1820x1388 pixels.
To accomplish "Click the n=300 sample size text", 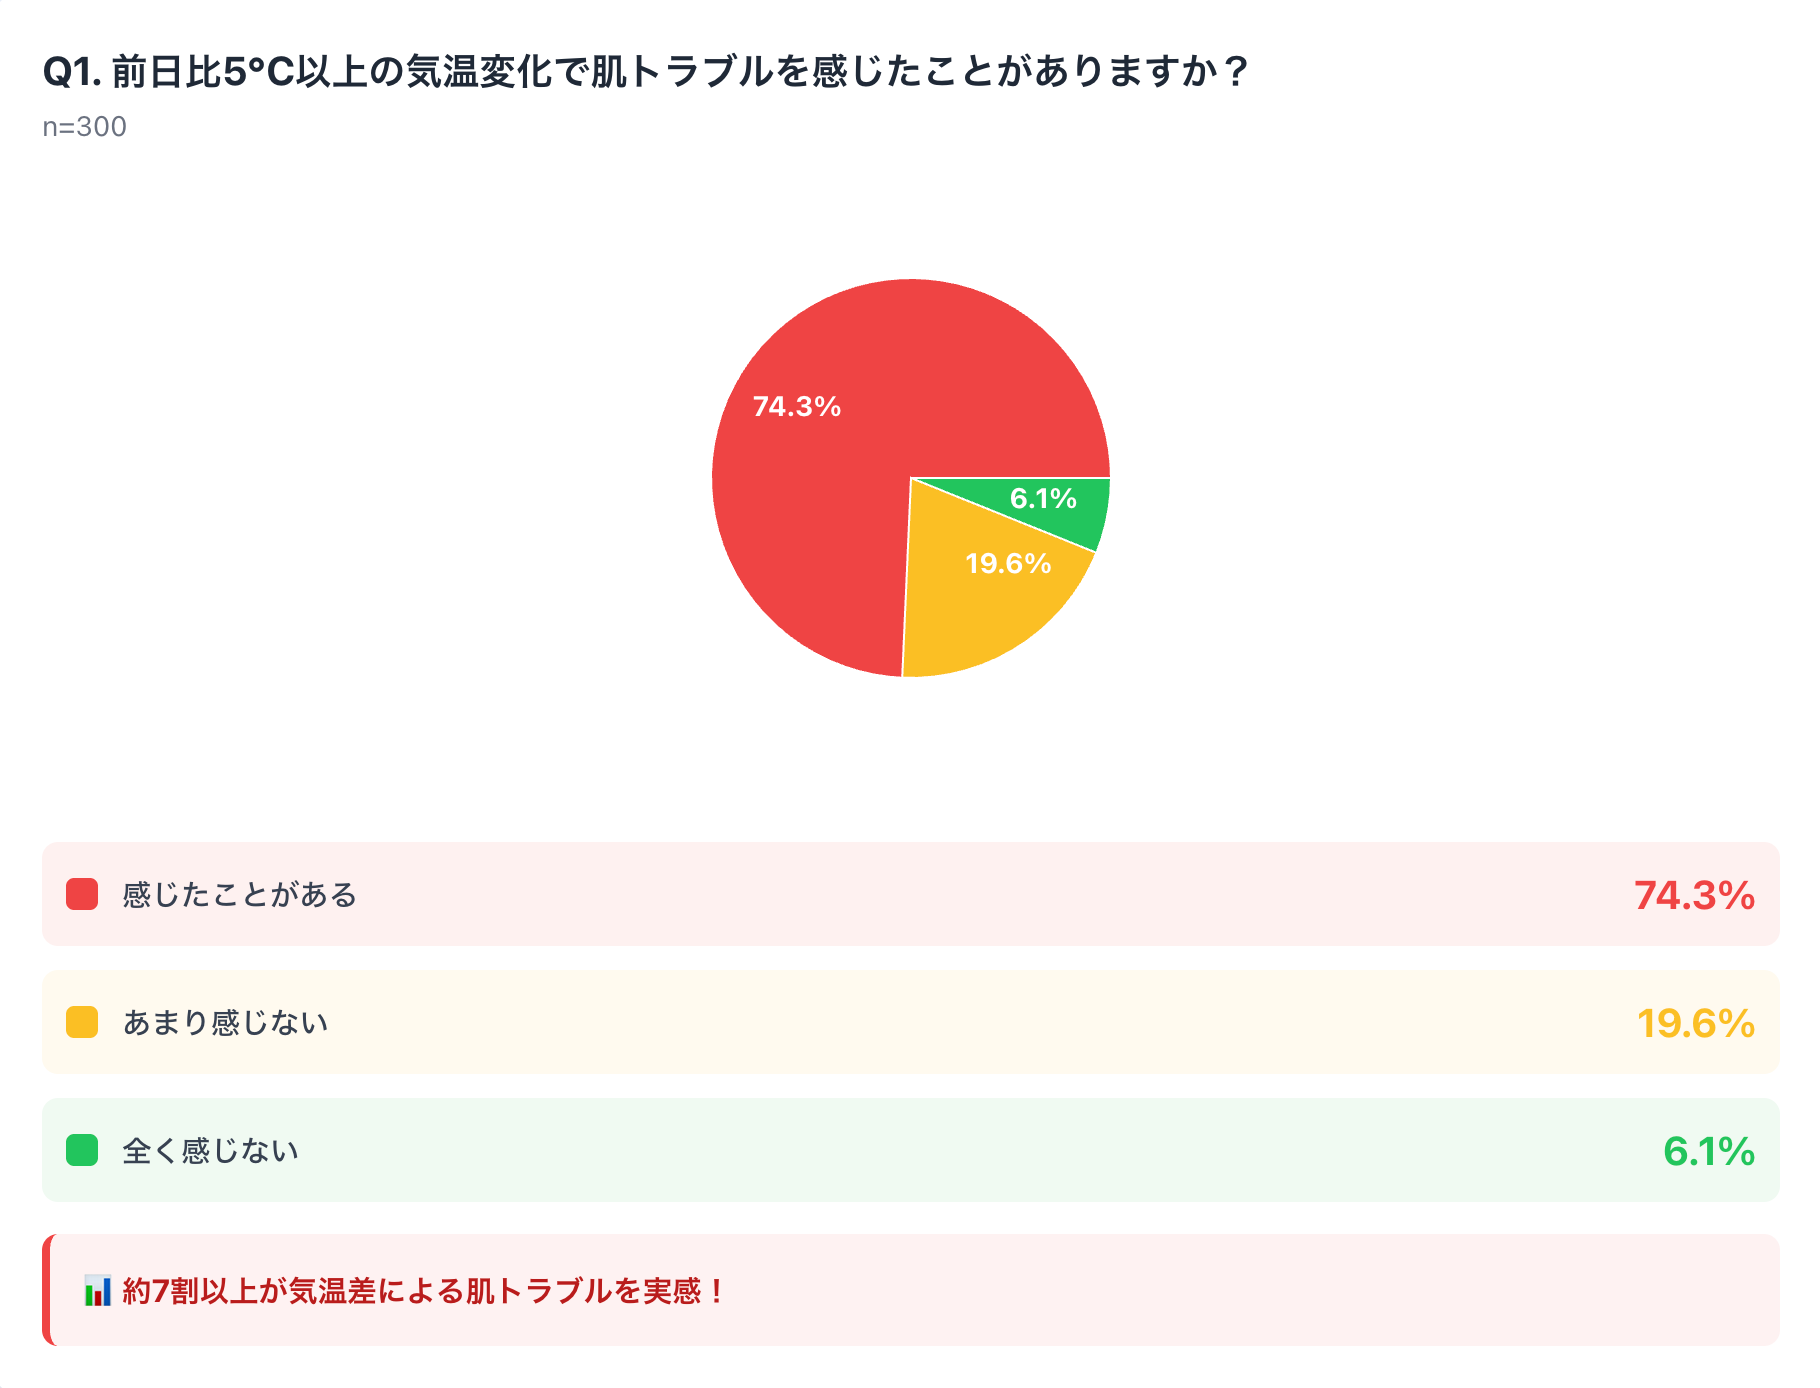I will tap(85, 127).
